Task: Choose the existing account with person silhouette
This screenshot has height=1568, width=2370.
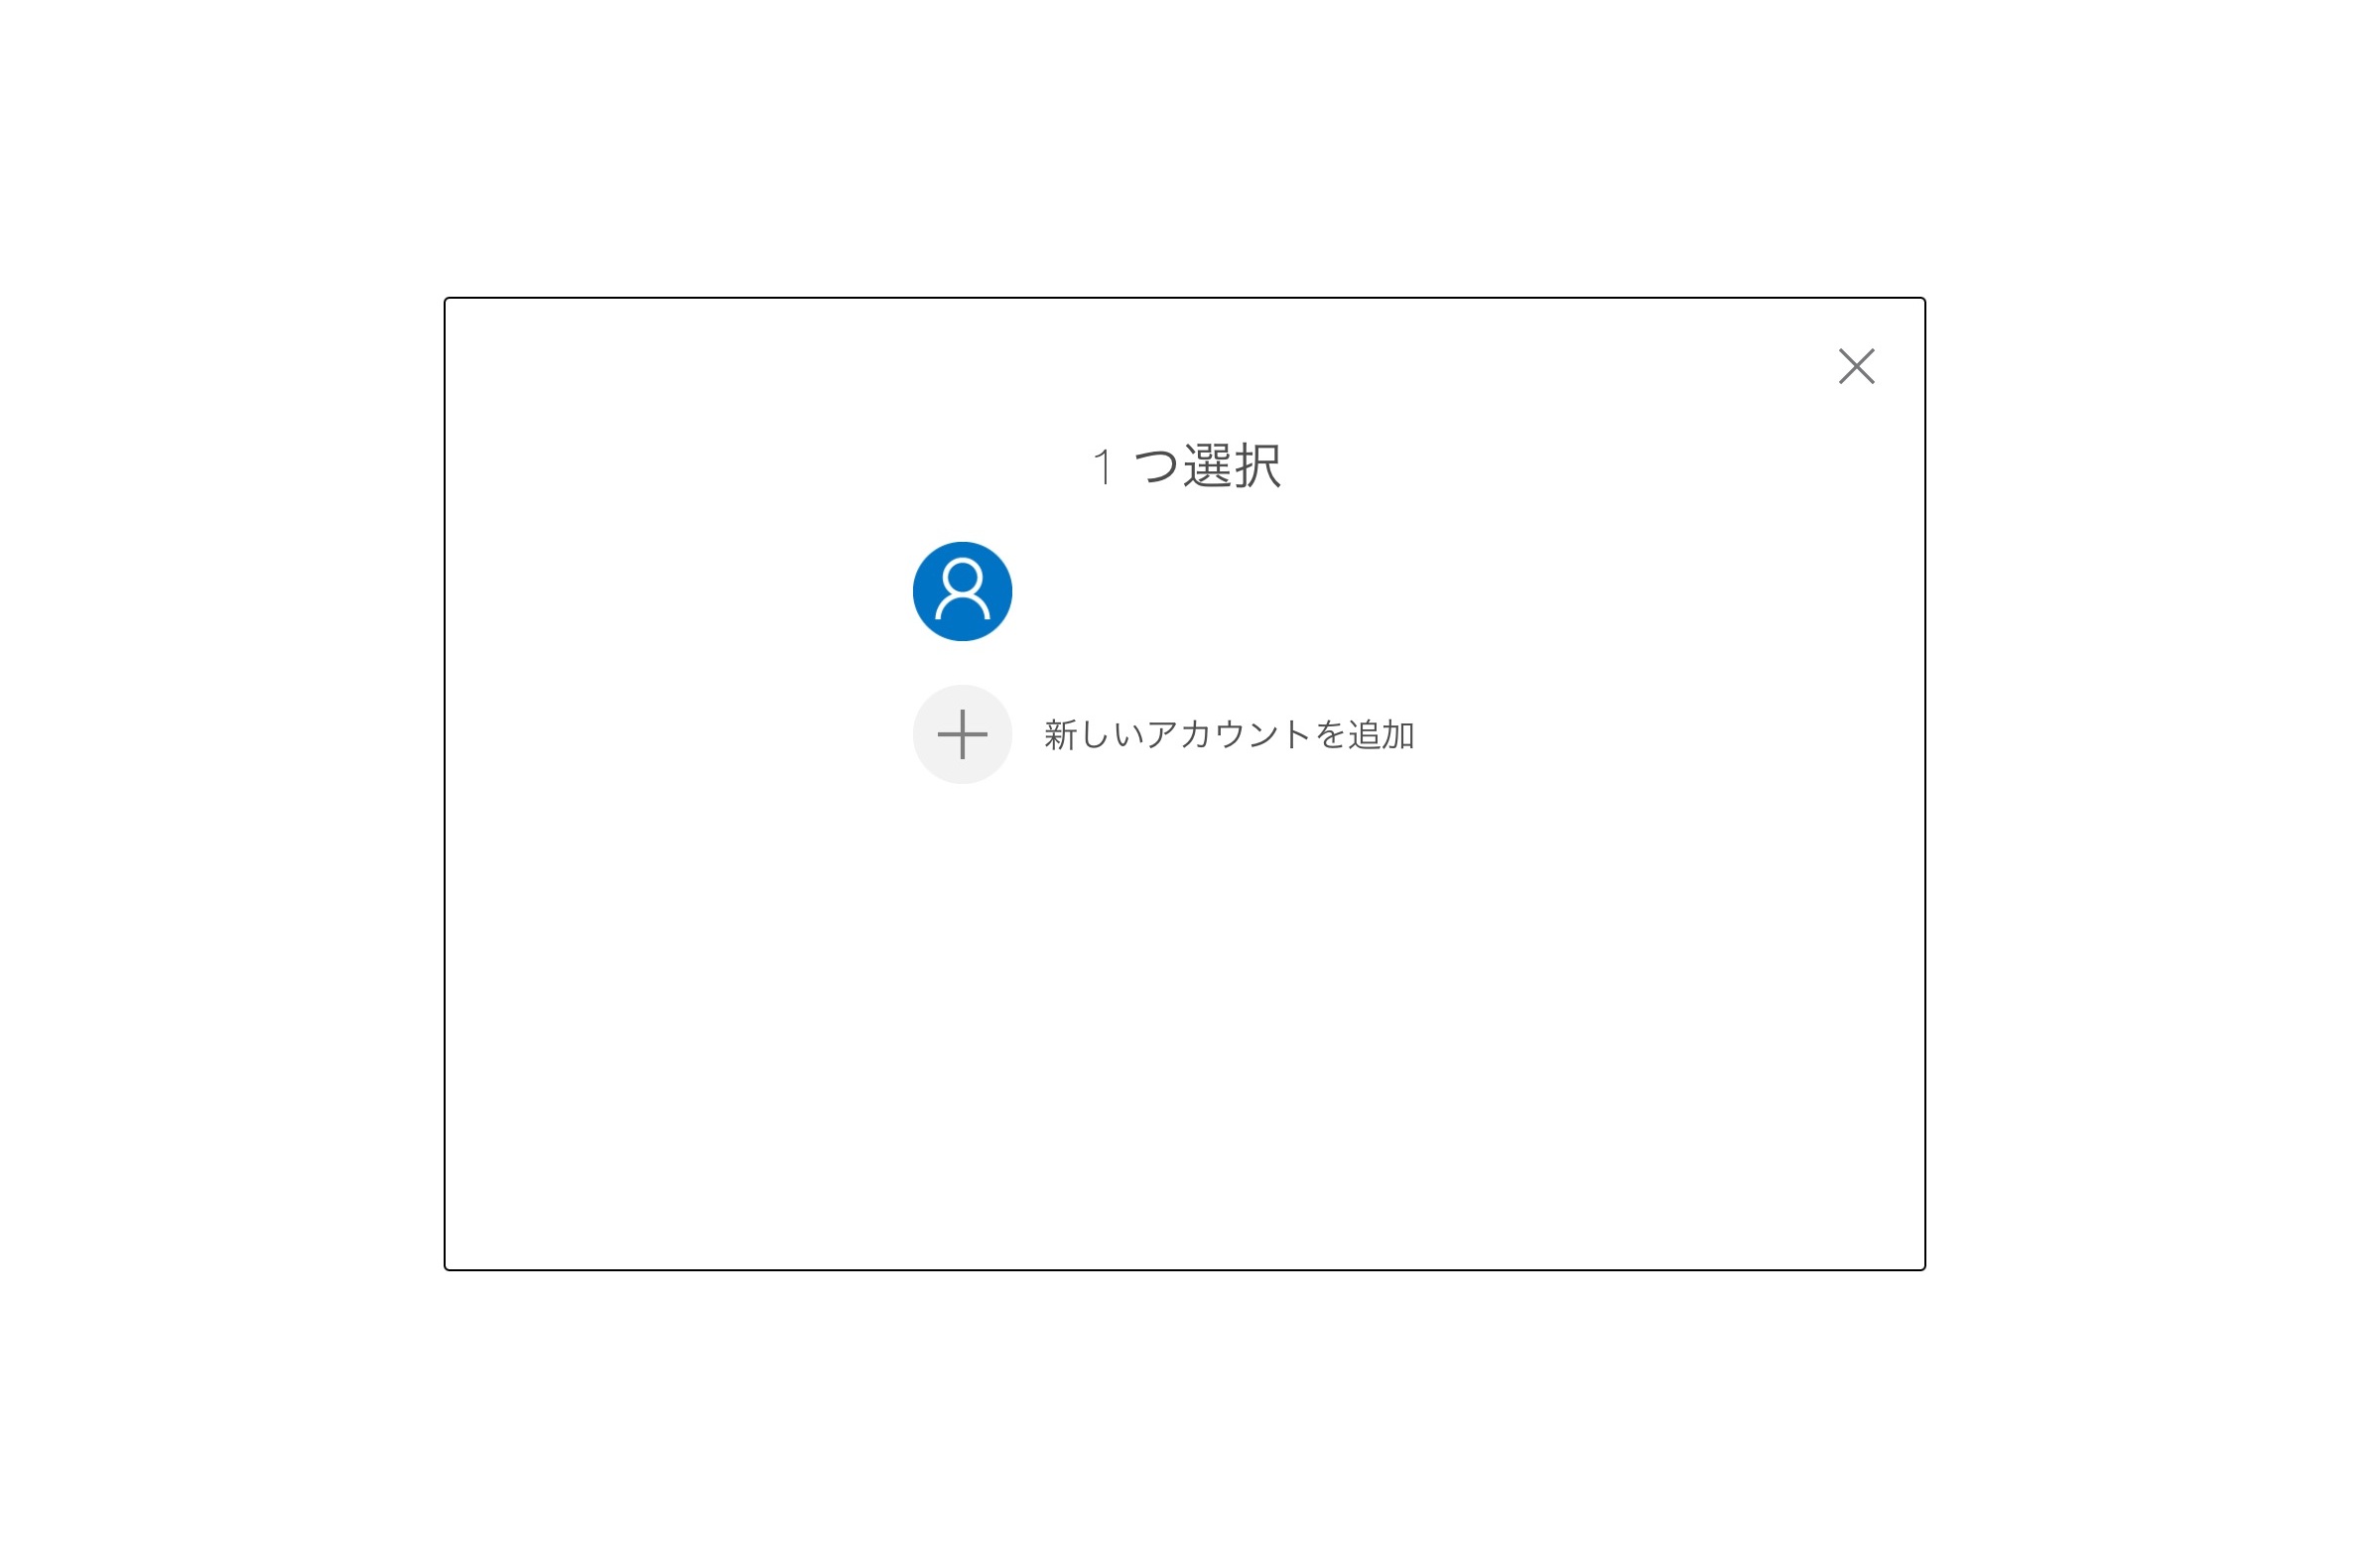Action: (962, 591)
